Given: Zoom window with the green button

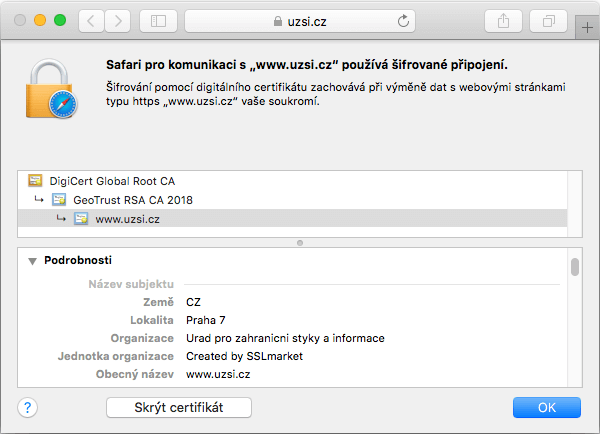Looking at the screenshot, I should coord(60,20).
